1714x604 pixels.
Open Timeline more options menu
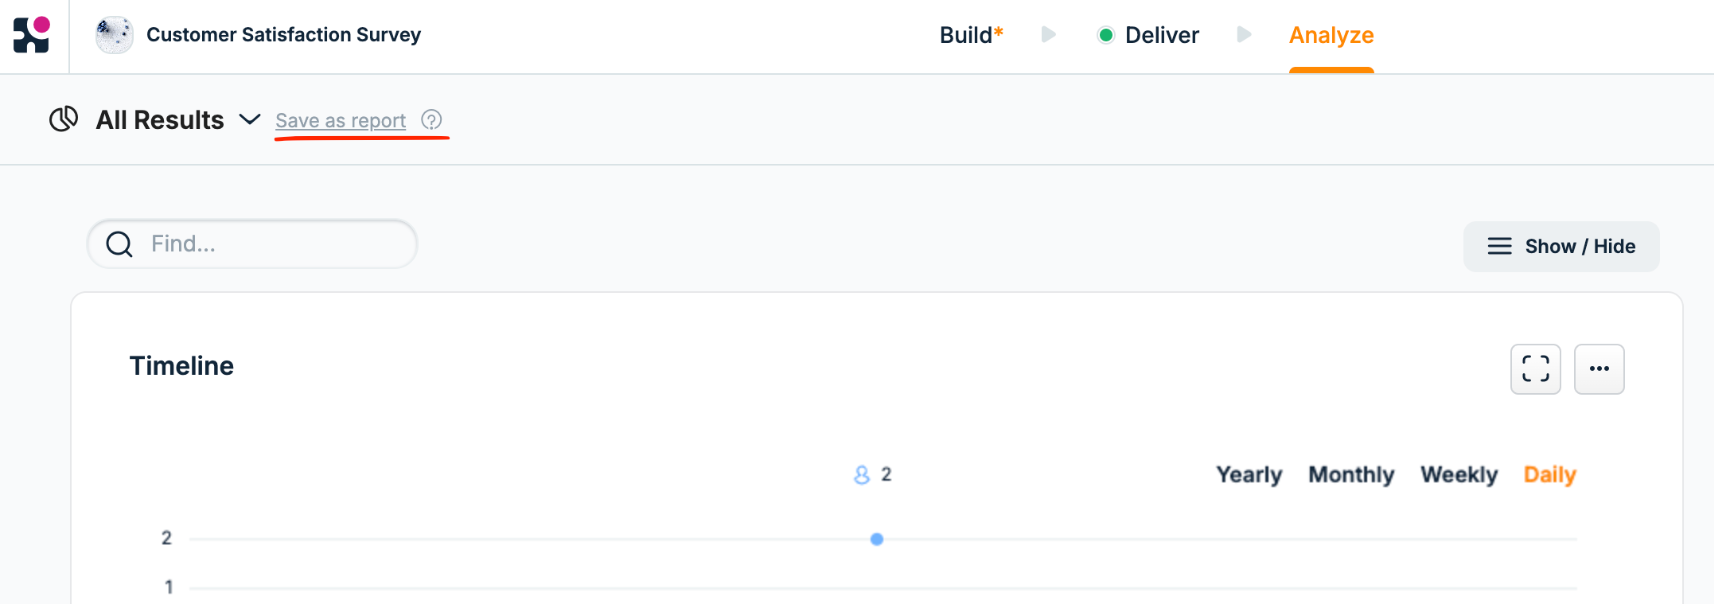[1598, 369]
